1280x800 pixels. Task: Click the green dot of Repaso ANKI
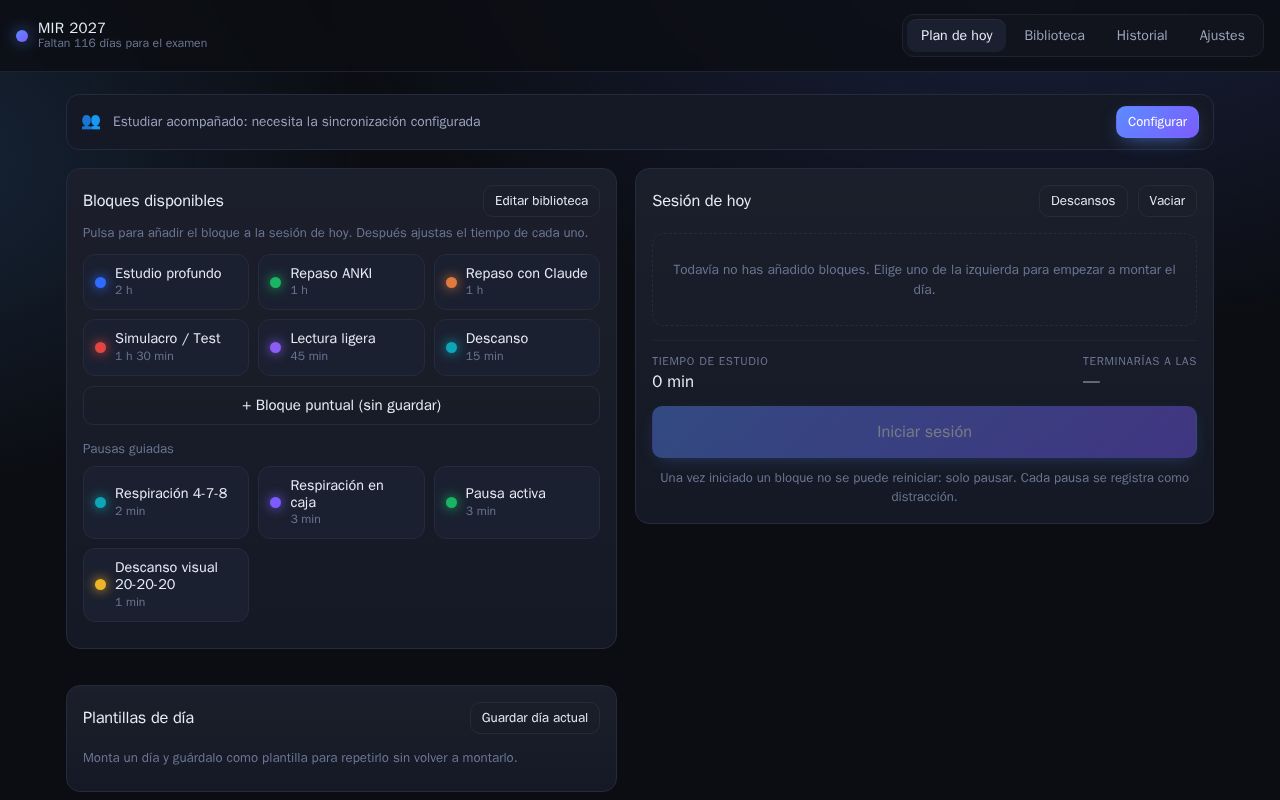[x=275, y=282]
